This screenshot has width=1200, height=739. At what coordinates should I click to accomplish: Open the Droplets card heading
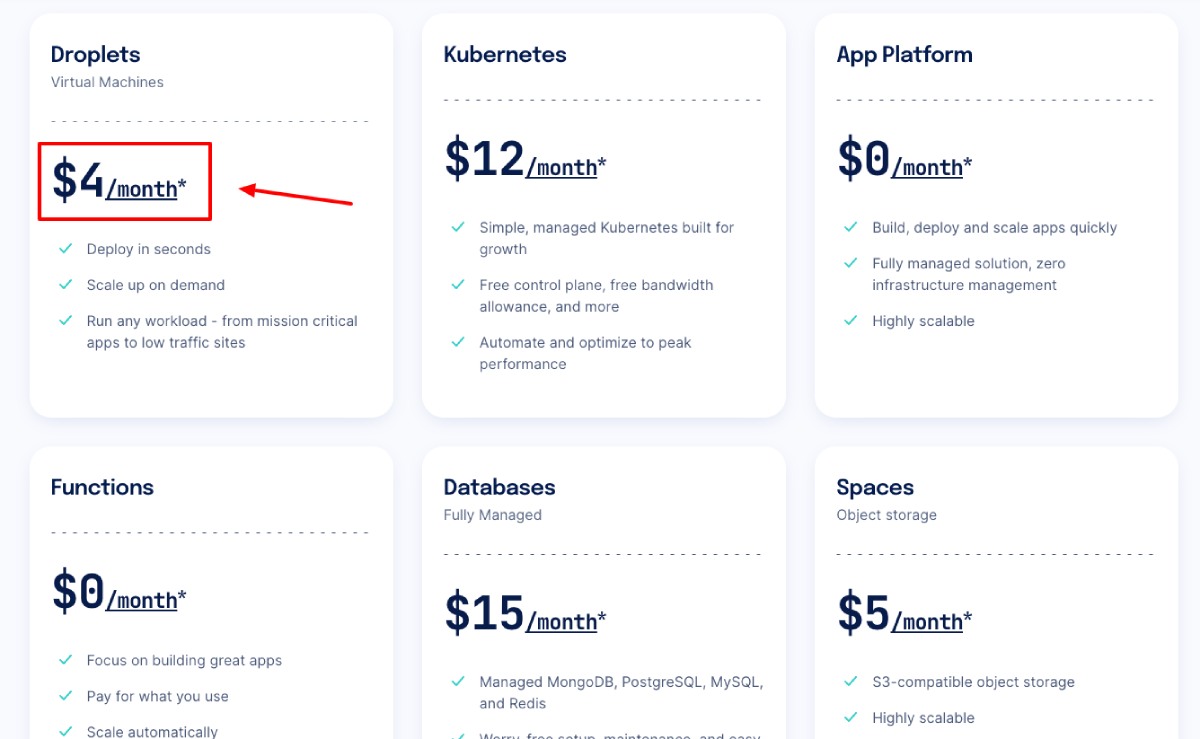95,54
